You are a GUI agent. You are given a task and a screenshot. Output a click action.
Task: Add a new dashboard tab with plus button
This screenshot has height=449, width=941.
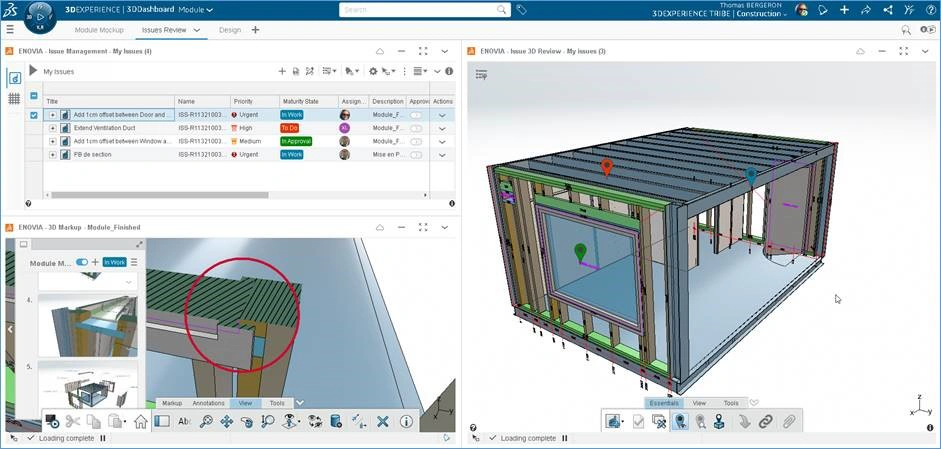(x=255, y=30)
